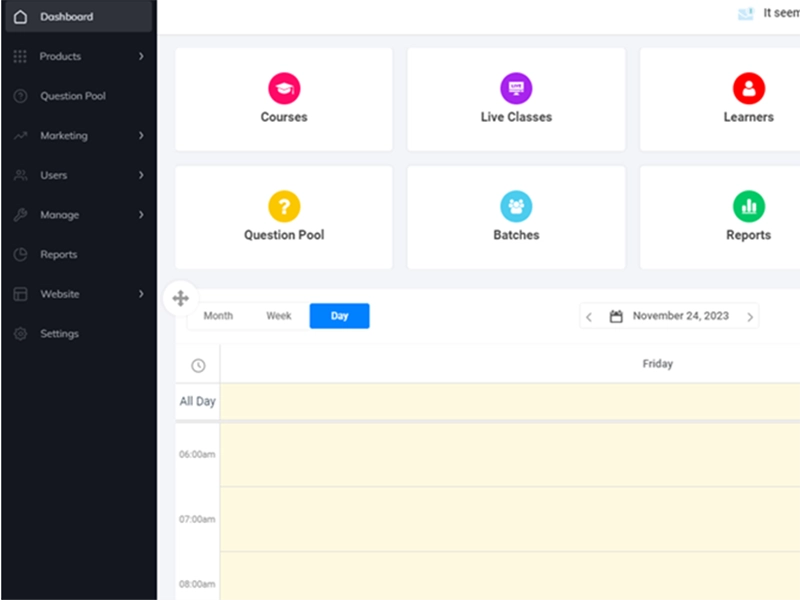Screen dimensions: 800x600
Task: Click the Products grid icon in sidebar
Action: pos(20,56)
